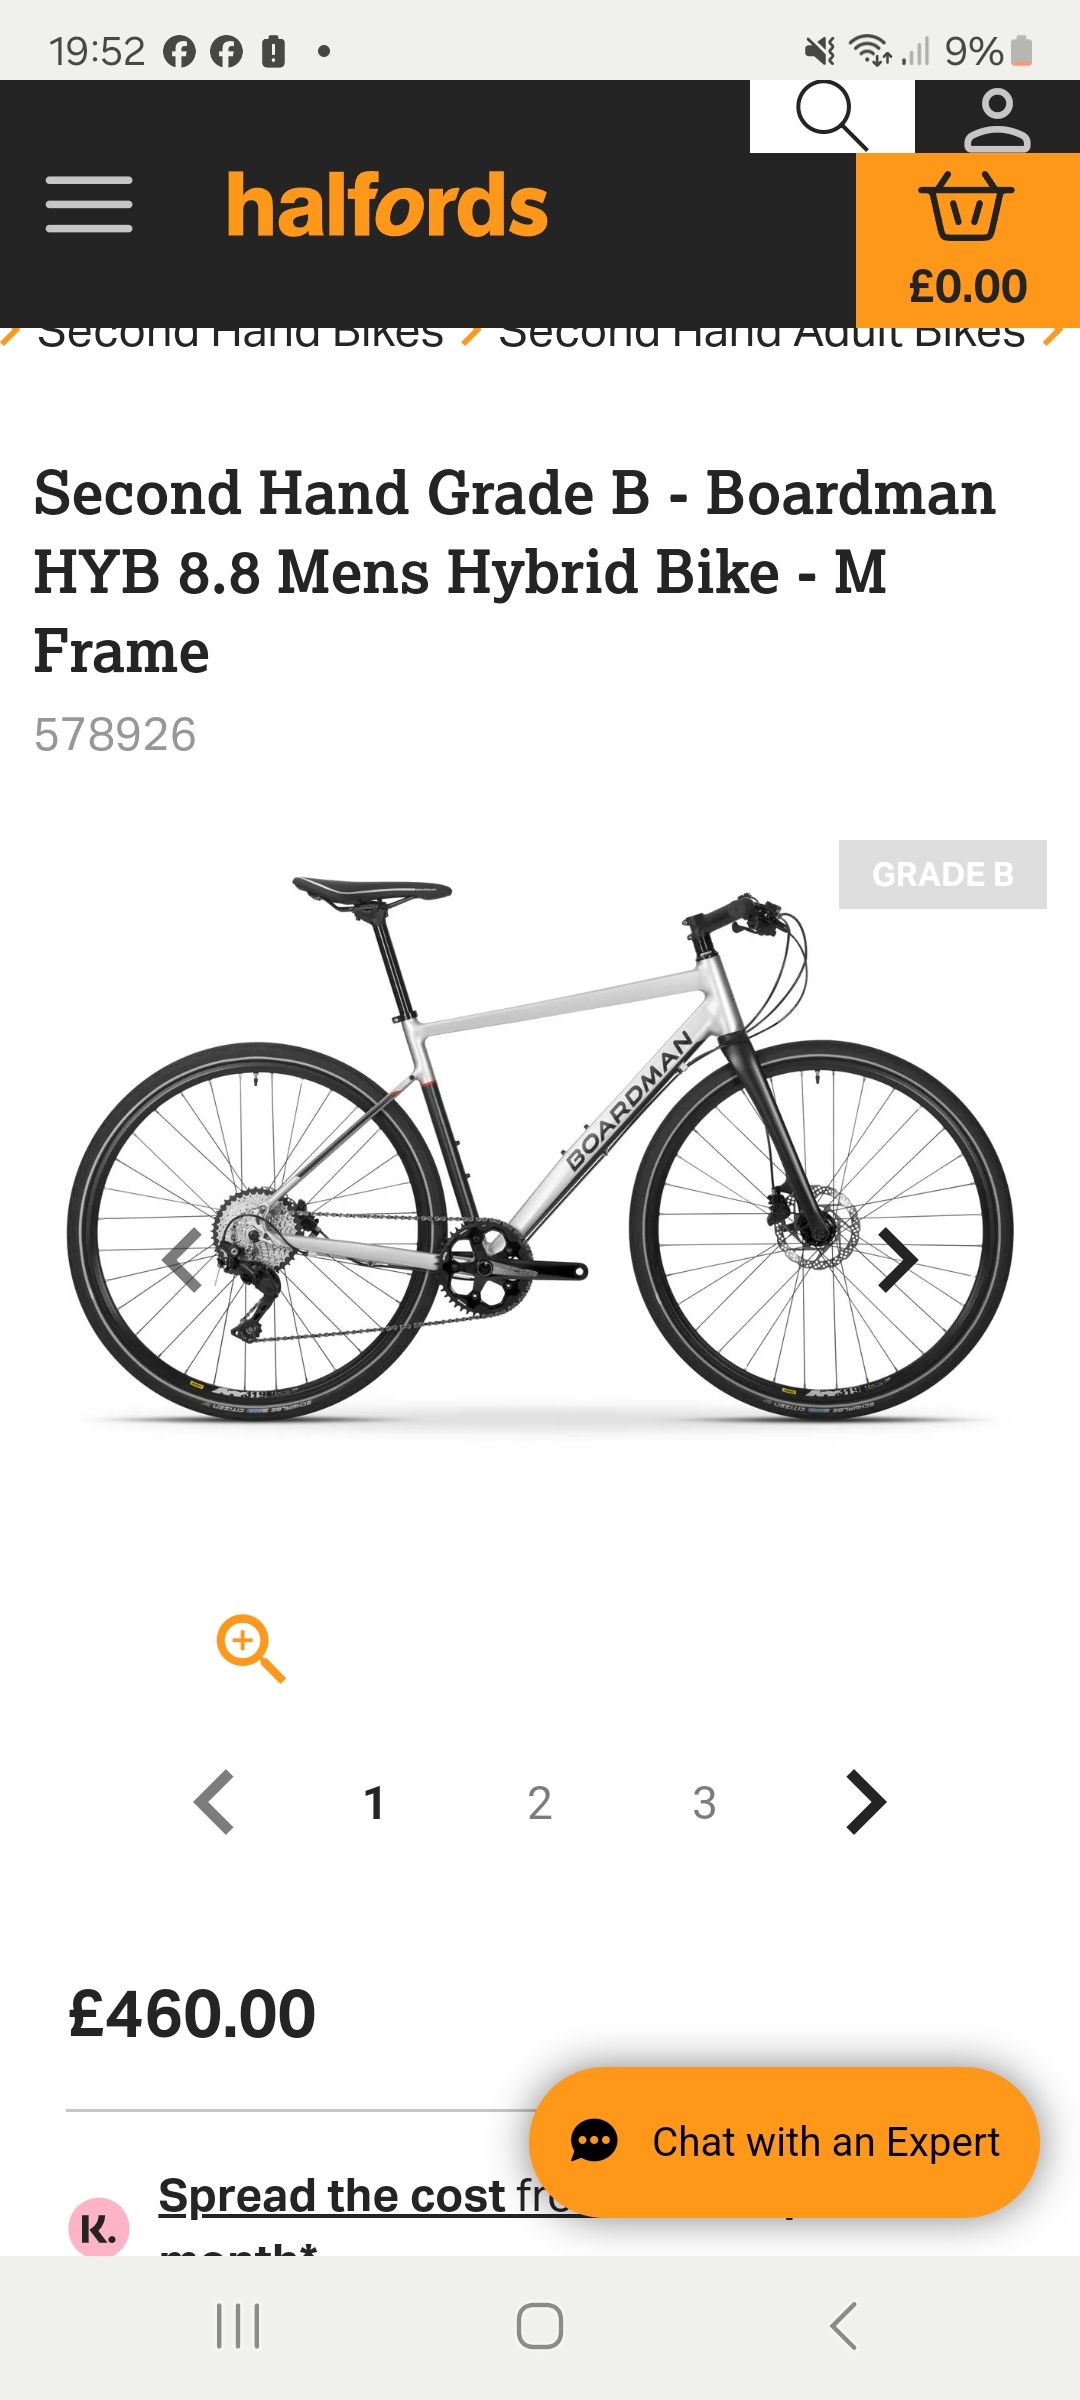Open the hamburger navigation menu
This screenshot has width=1080, height=2400.
(89, 205)
